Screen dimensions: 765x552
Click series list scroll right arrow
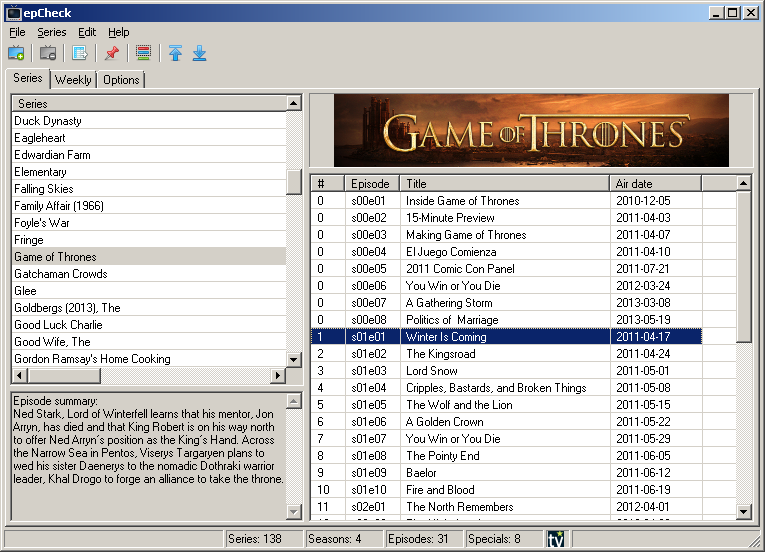coord(278,375)
